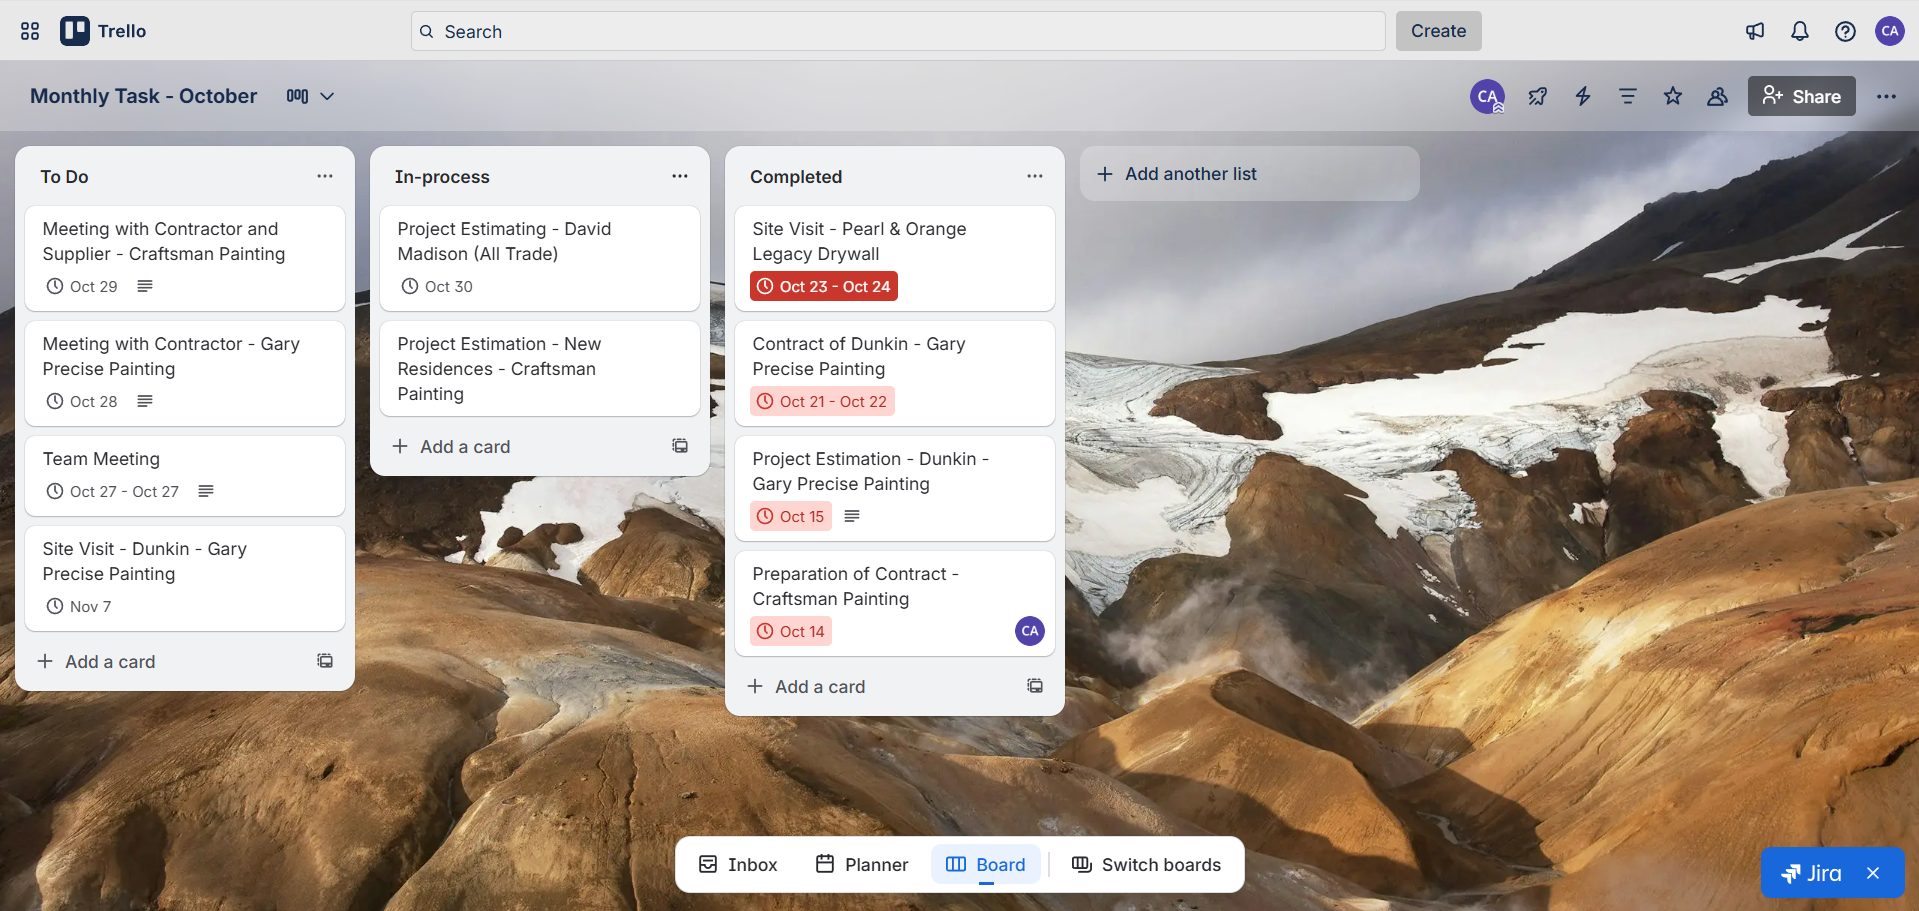1919x911 pixels.
Task: Switch to the Planner tab
Action: click(862, 864)
